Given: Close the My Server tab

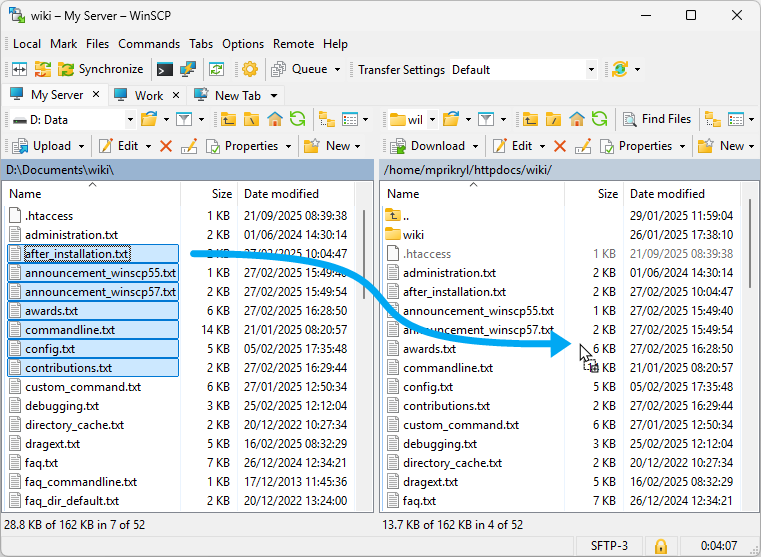Looking at the screenshot, I should click(x=96, y=95).
